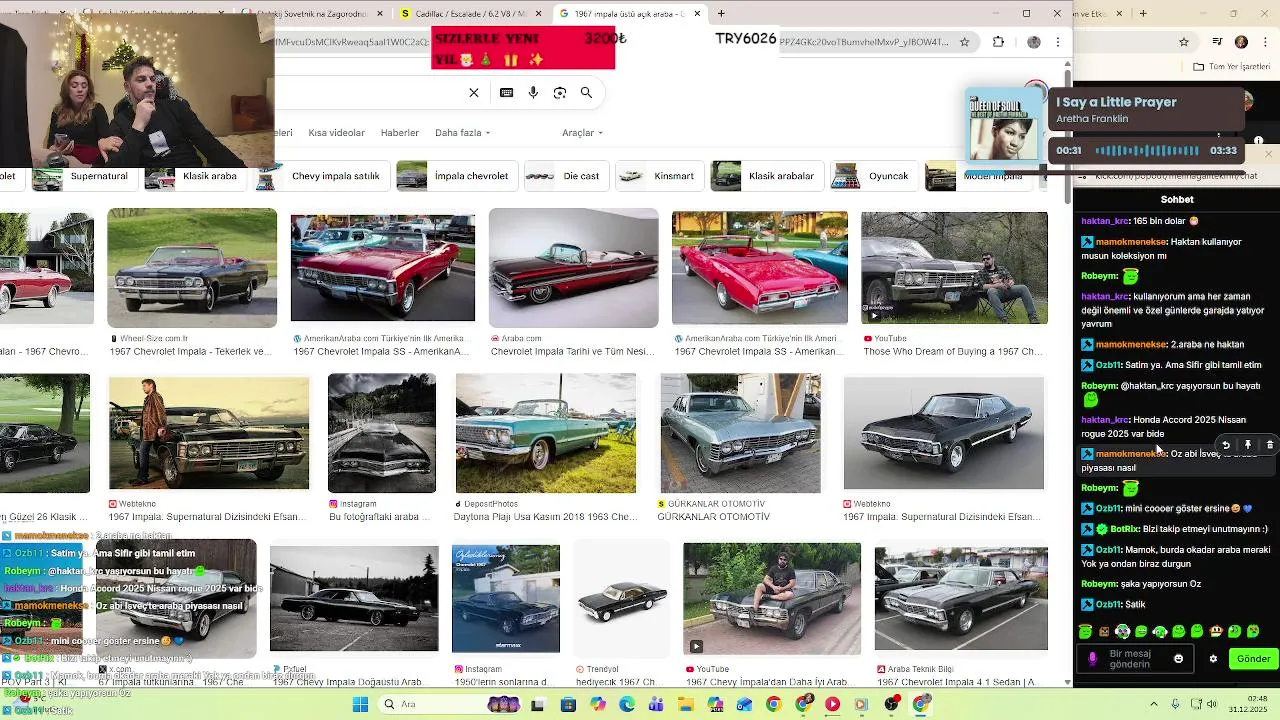Filter images by Supernatural chip
Viewport: 1280px width, 720px height.
pyautogui.click(x=83, y=176)
